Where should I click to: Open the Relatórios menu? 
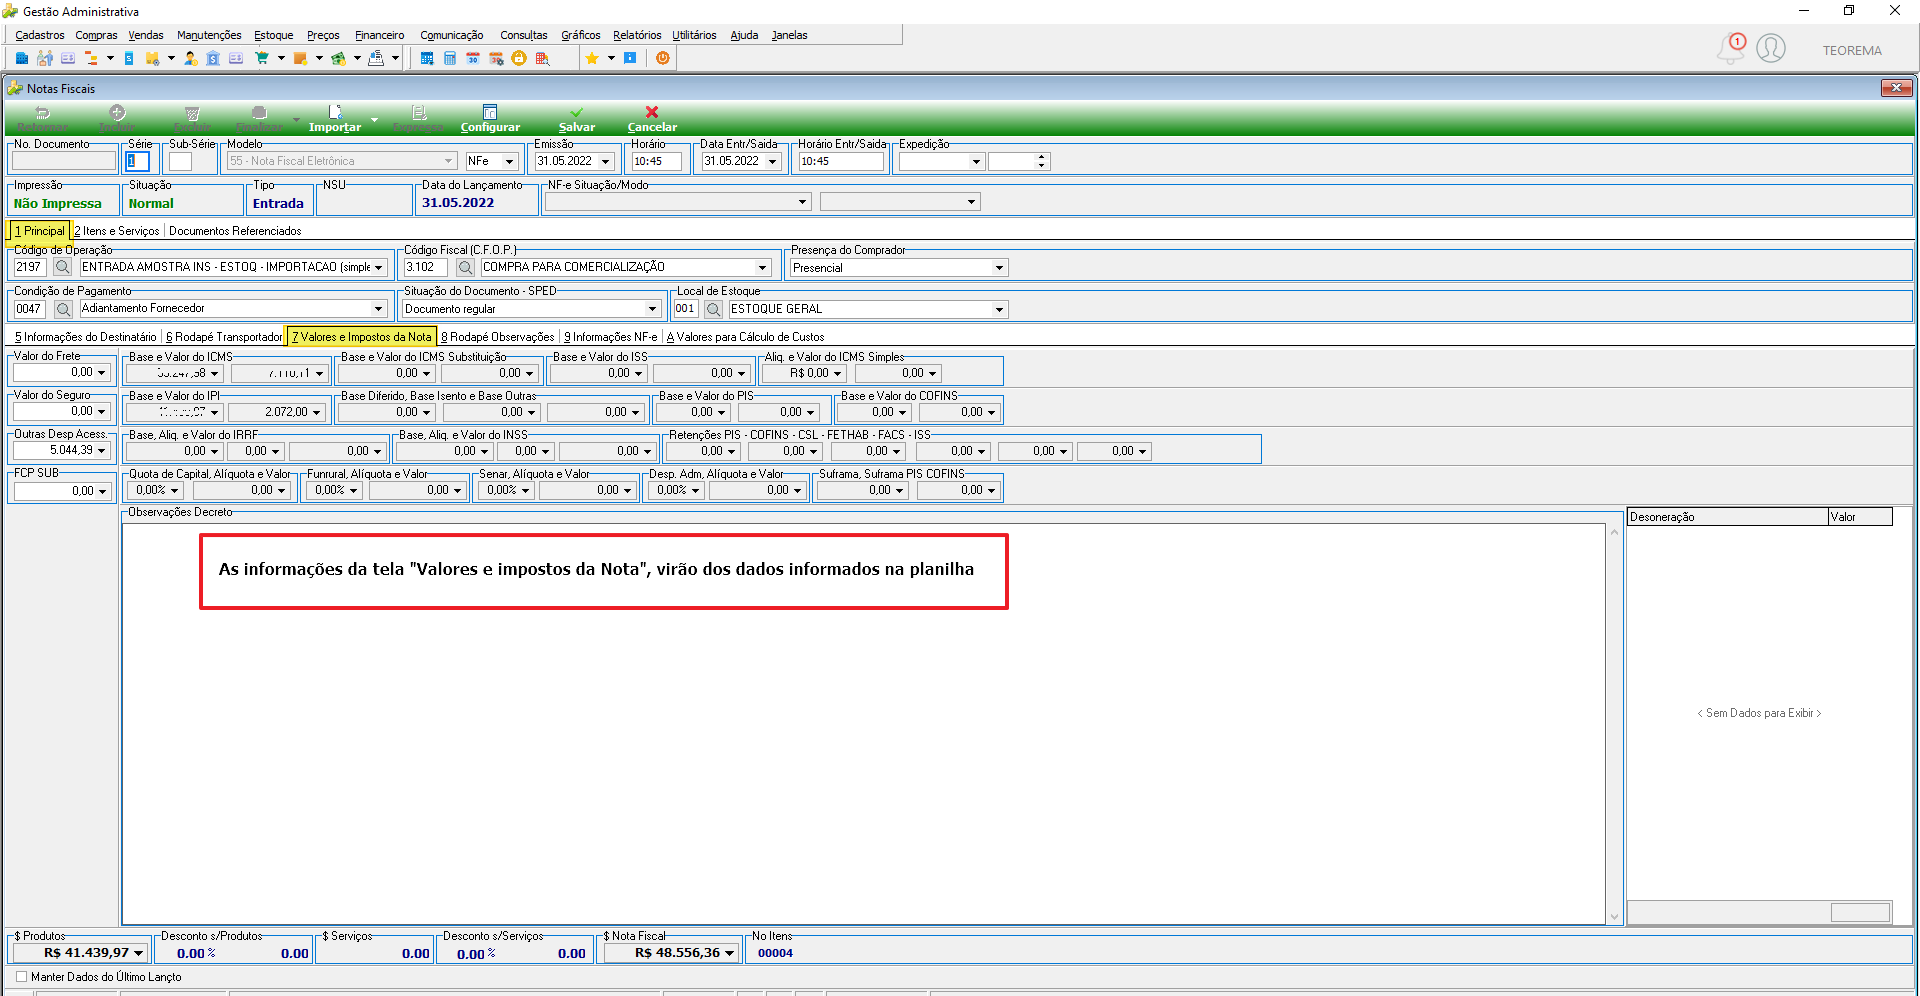(637, 35)
